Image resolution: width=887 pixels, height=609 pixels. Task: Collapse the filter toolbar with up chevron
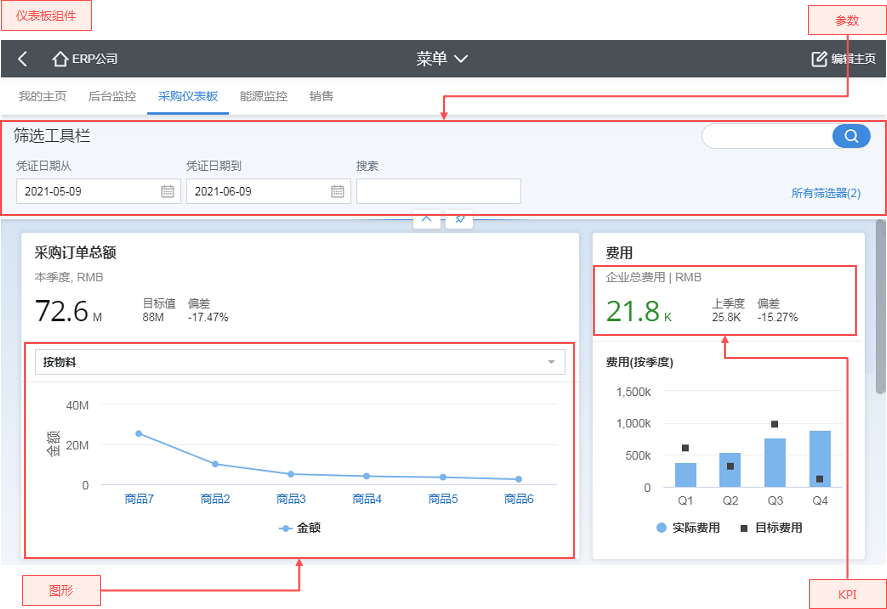[426, 218]
